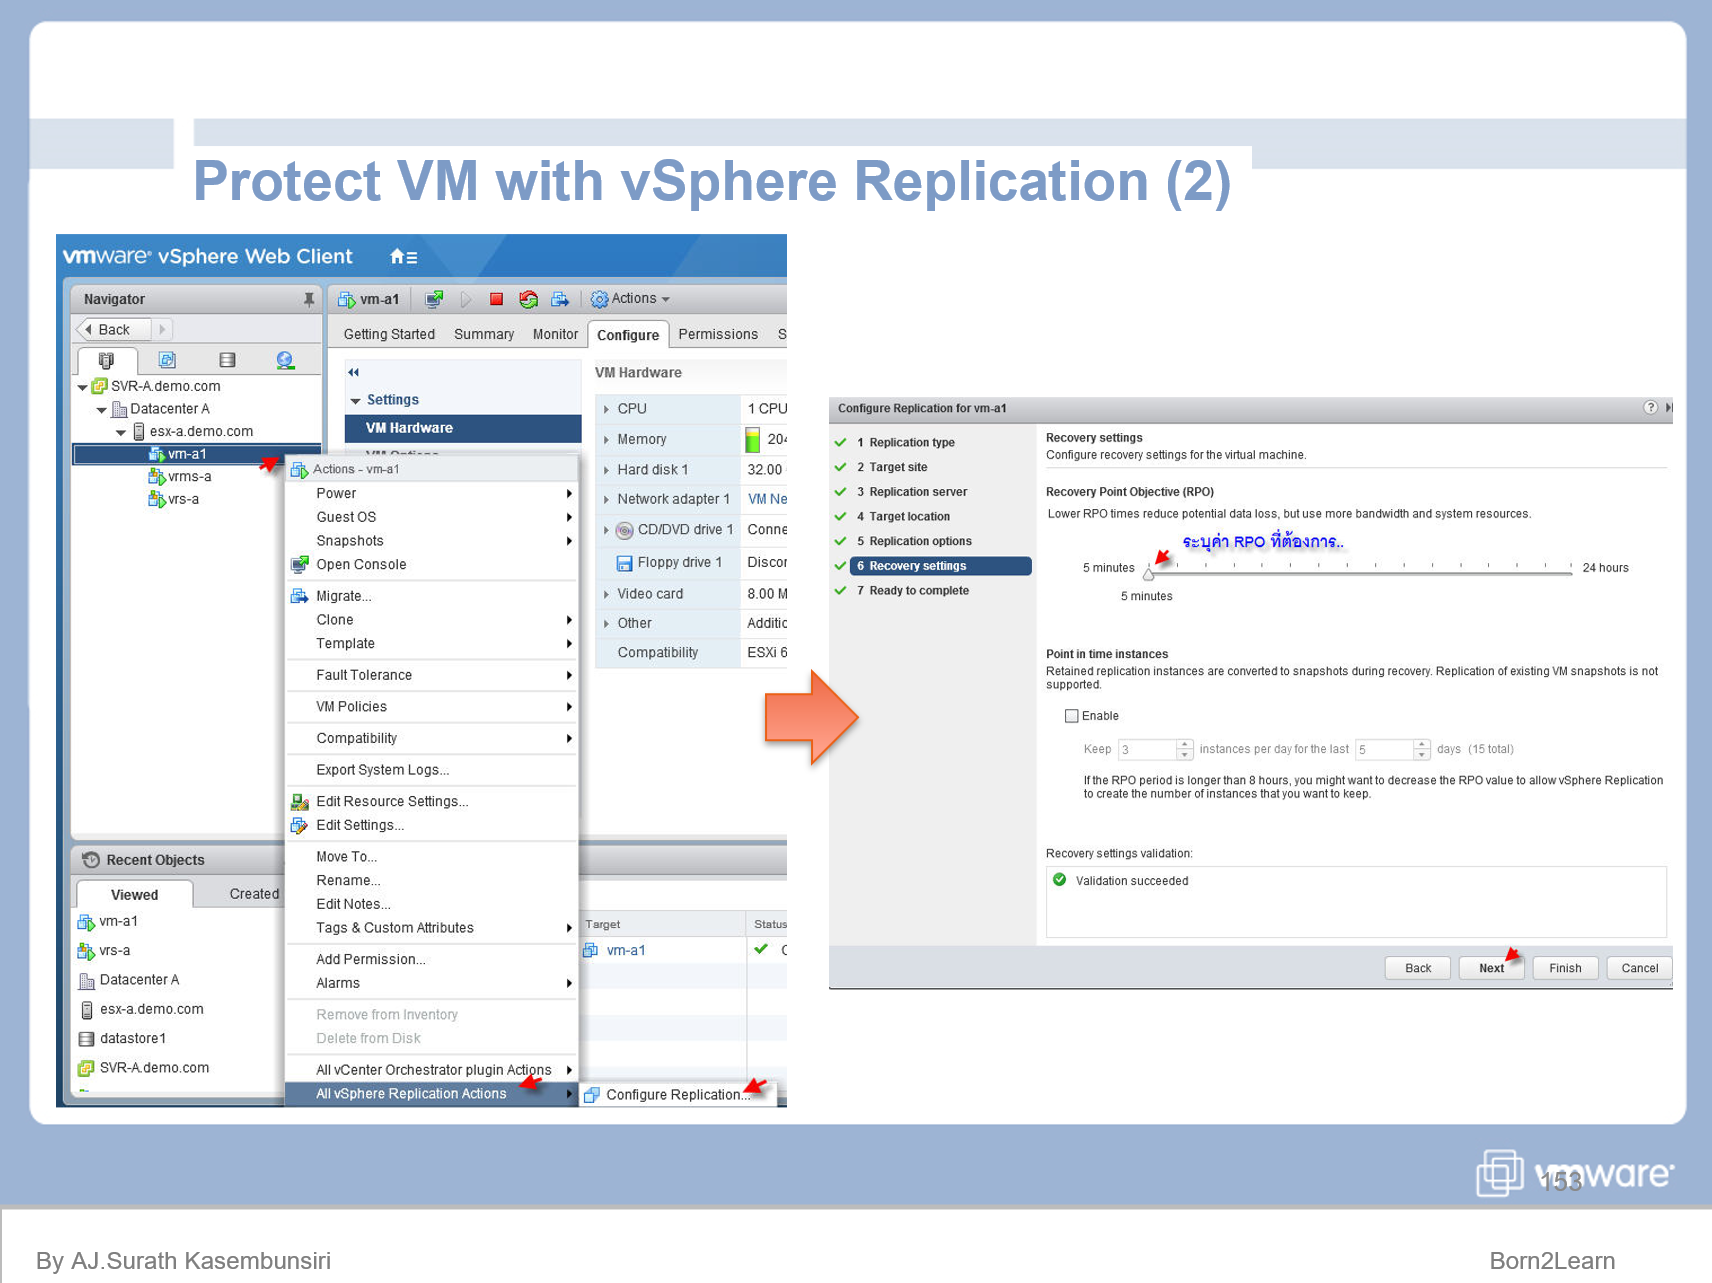Select the Storage navigator icon
This screenshot has height=1283, width=1712.
click(227, 359)
